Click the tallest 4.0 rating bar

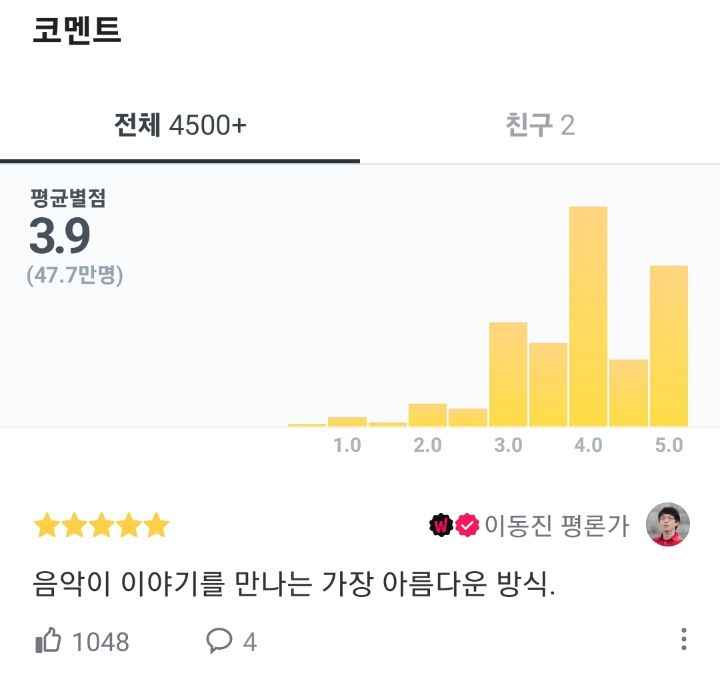pyautogui.click(x=588, y=316)
